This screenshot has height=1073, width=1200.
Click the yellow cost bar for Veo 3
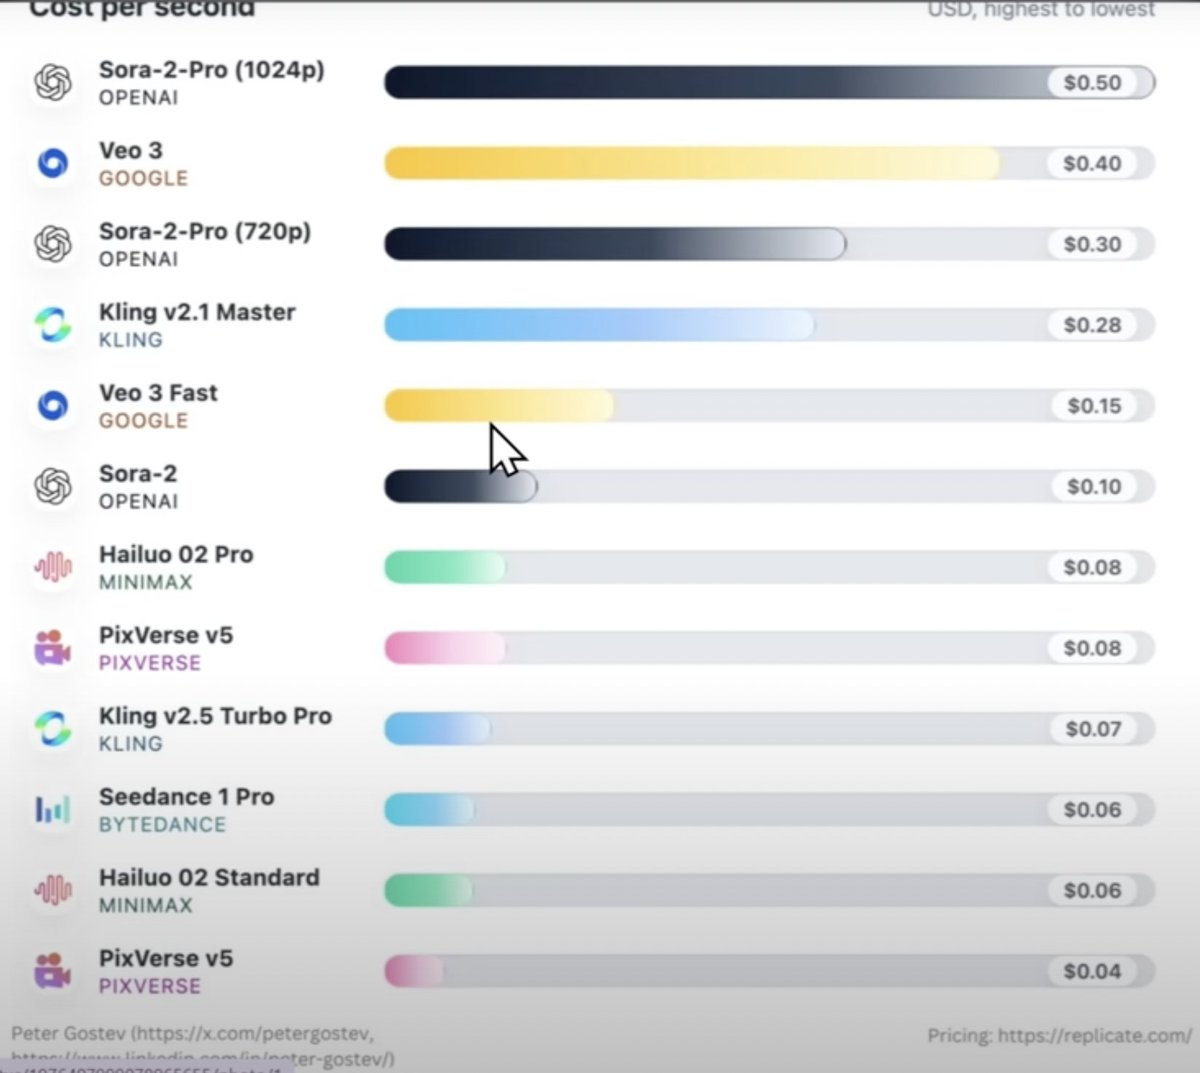(x=692, y=163)
